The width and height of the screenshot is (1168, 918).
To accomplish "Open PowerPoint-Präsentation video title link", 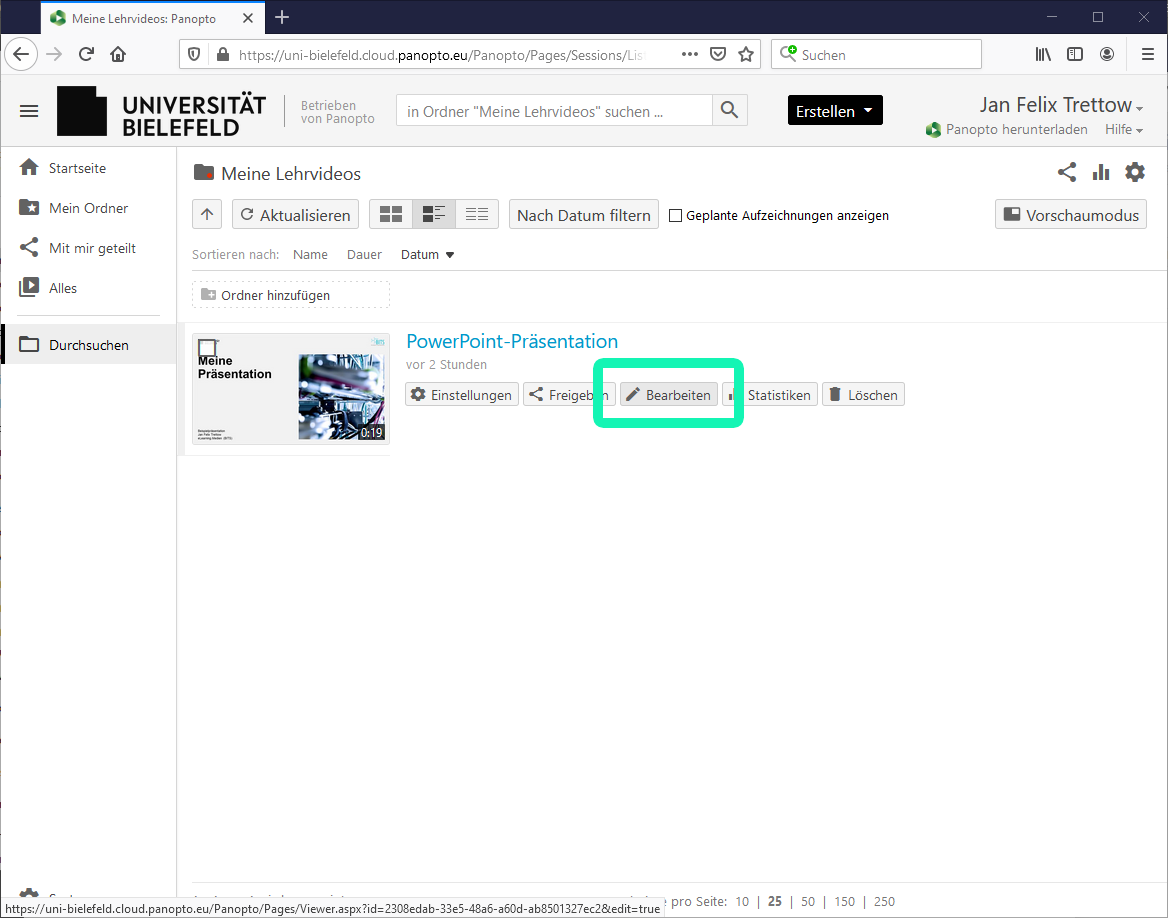I will point(512,341).
